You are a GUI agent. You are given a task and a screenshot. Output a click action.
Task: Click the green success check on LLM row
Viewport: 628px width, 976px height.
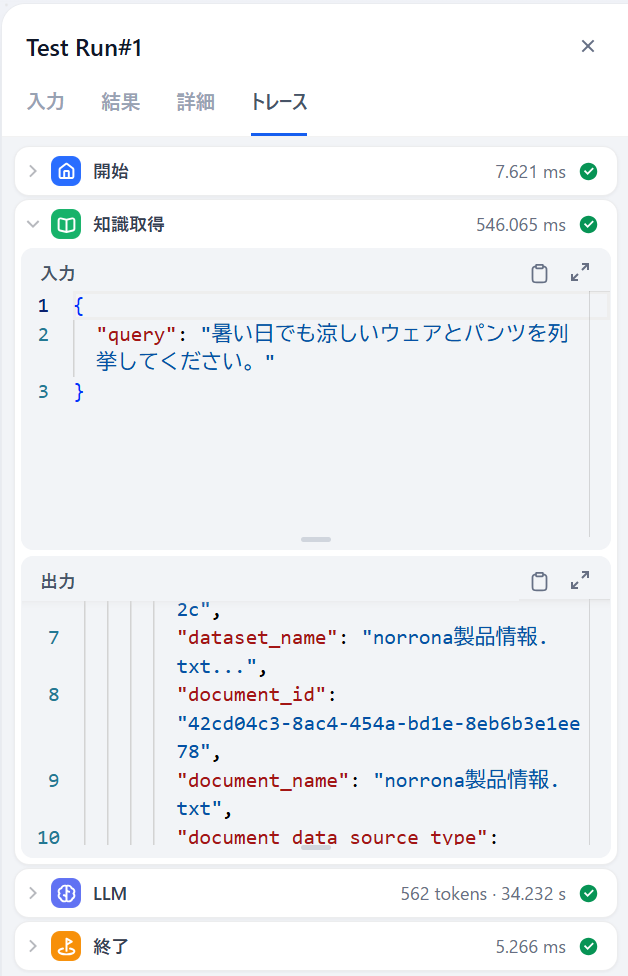tap(588, 893)
